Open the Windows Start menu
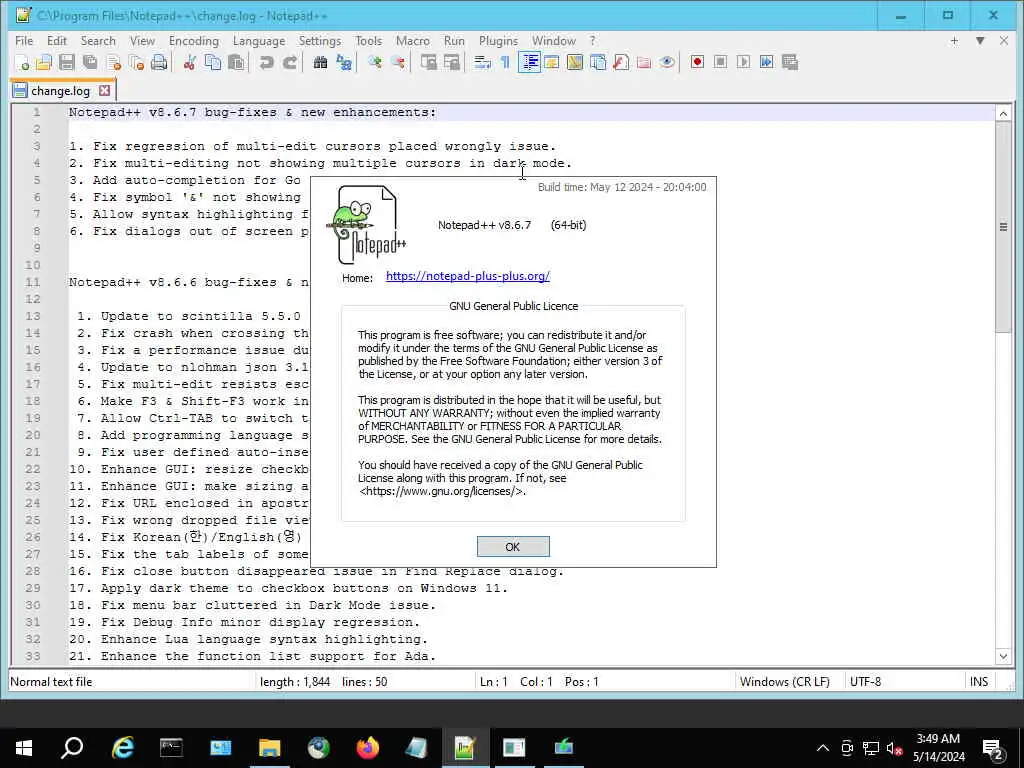The height and width of the screenshot is (768, 1024). [x=24, y=748]
